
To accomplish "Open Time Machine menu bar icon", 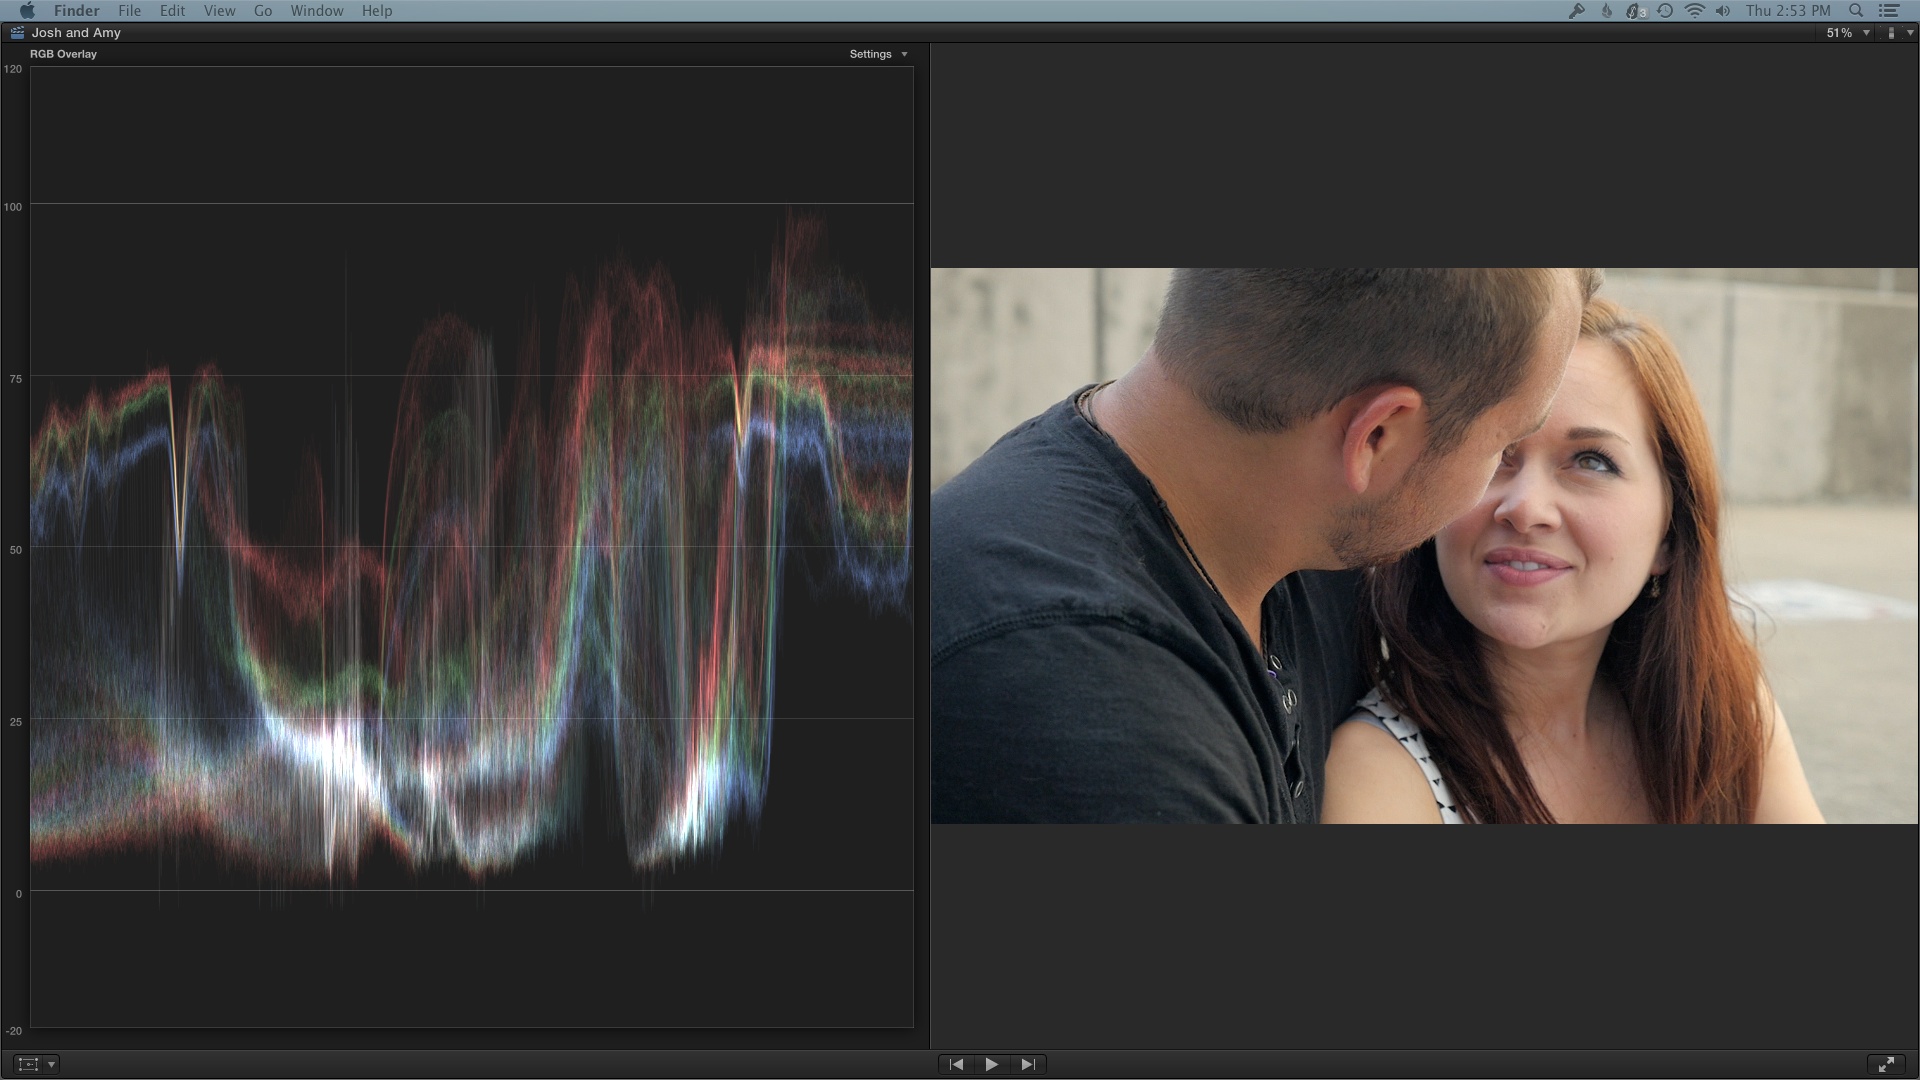I will pyautogui.click(x=1665, y=11).
